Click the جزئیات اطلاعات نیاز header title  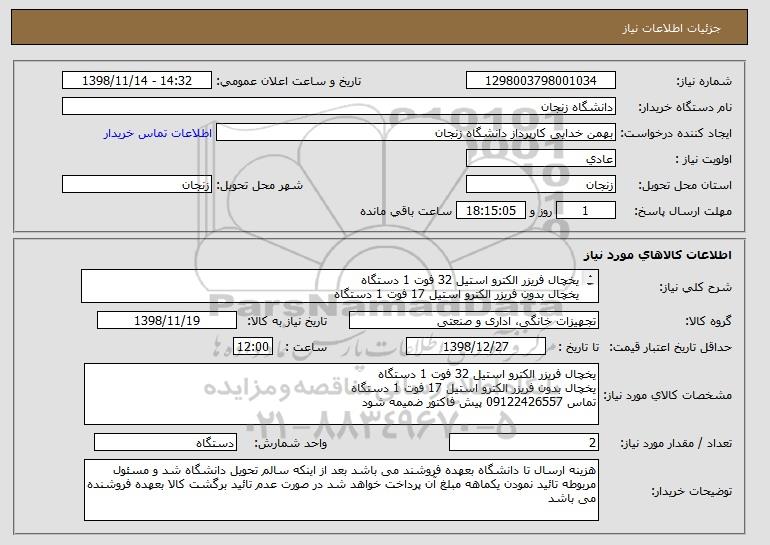coord(671,28)
